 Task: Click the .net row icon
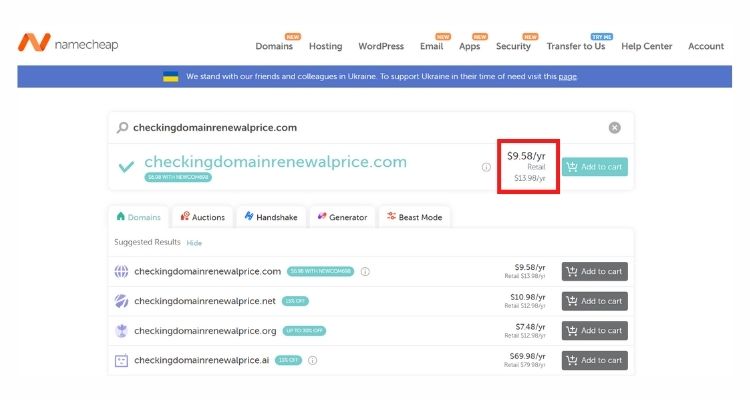121,301
